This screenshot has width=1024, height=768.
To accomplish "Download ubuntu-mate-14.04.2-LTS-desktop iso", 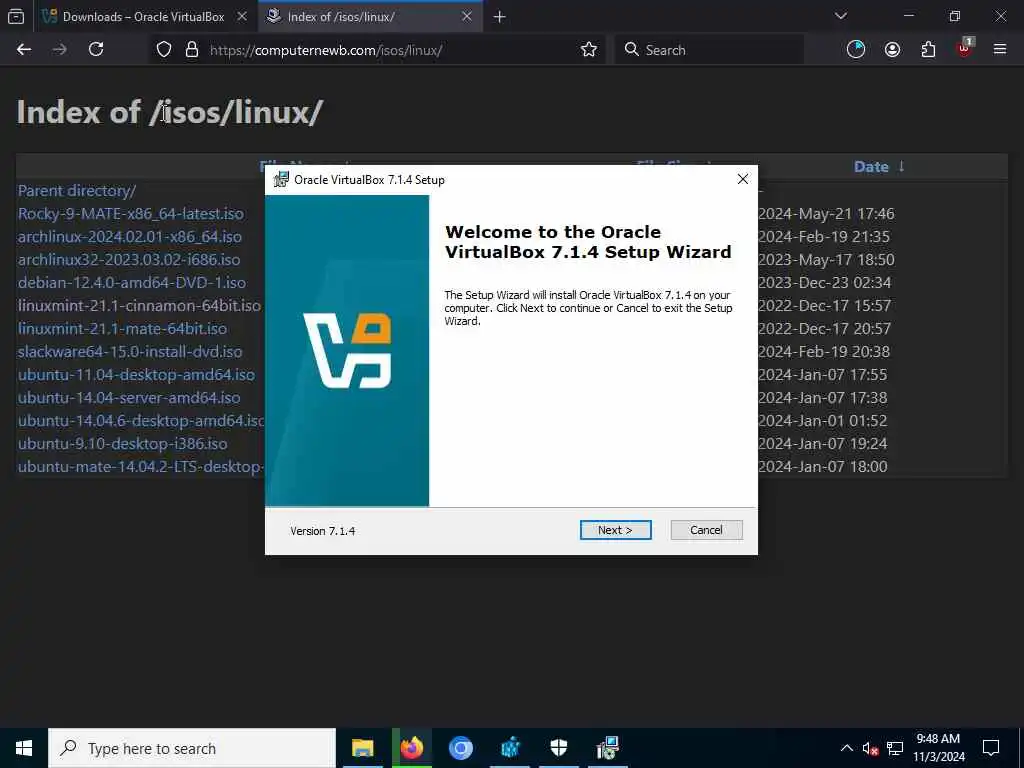I will [141, 466].
